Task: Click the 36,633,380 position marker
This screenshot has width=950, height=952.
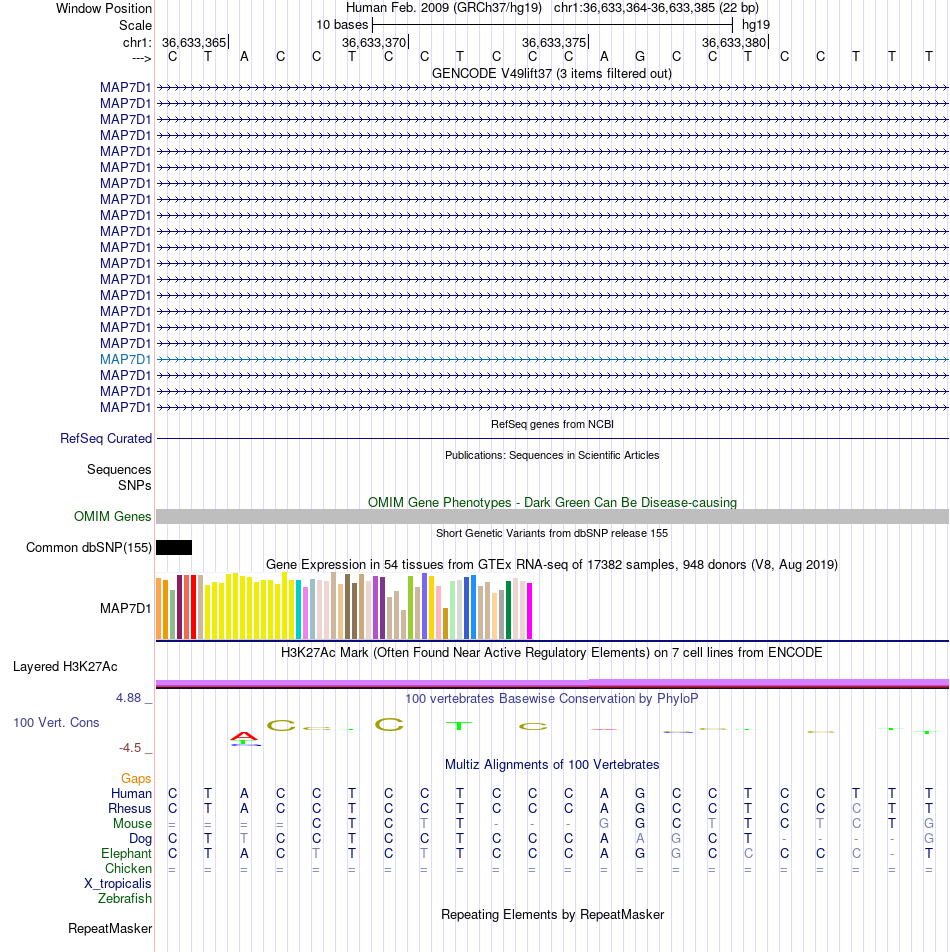Action: (x=735, y=42)
